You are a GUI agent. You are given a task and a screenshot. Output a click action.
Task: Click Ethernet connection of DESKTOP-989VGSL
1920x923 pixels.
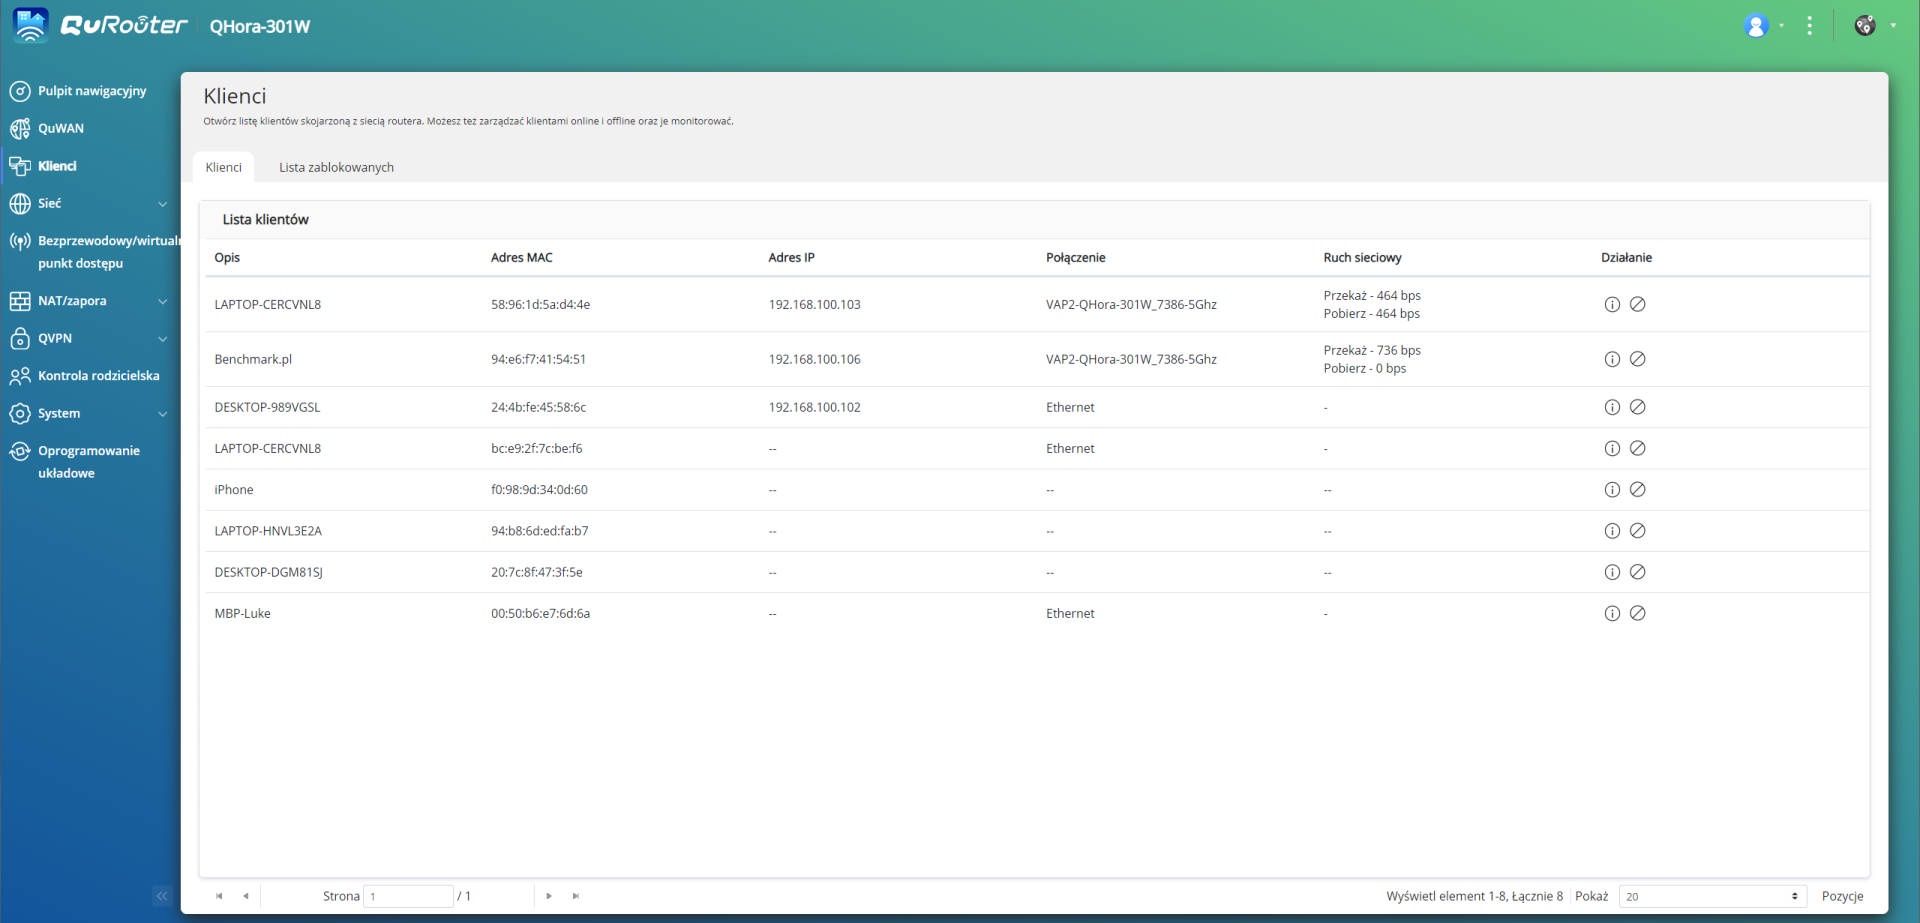(x=1070, y=408)
